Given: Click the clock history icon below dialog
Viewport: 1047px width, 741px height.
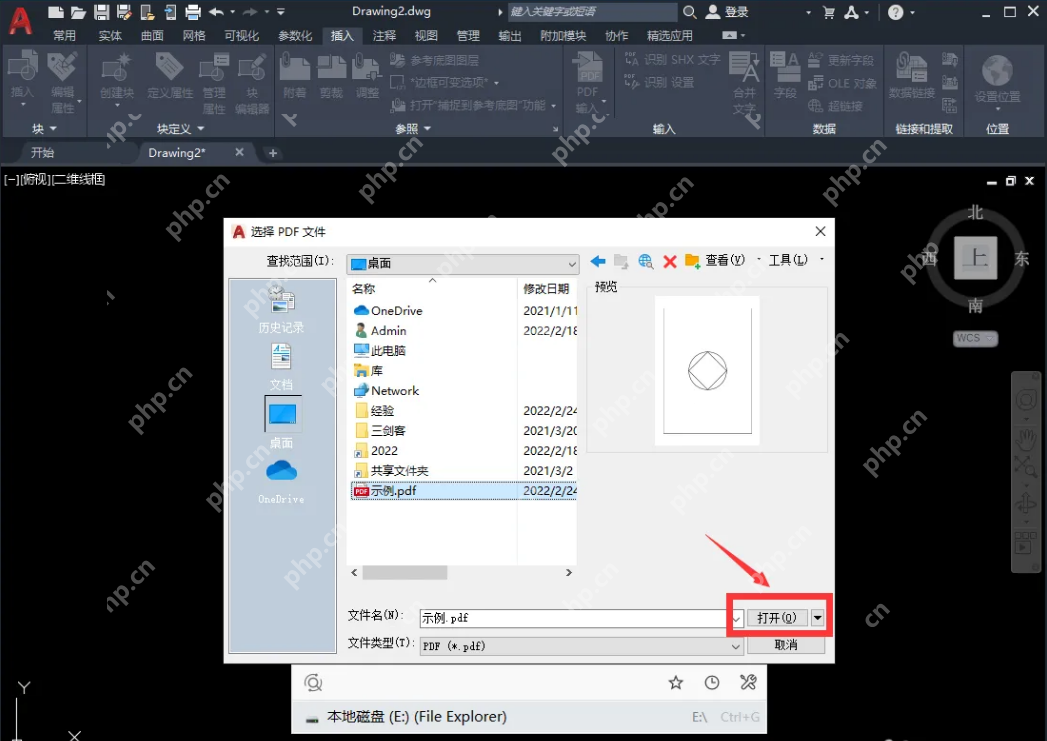Looking at the screenshot, I should click(712, 682).
